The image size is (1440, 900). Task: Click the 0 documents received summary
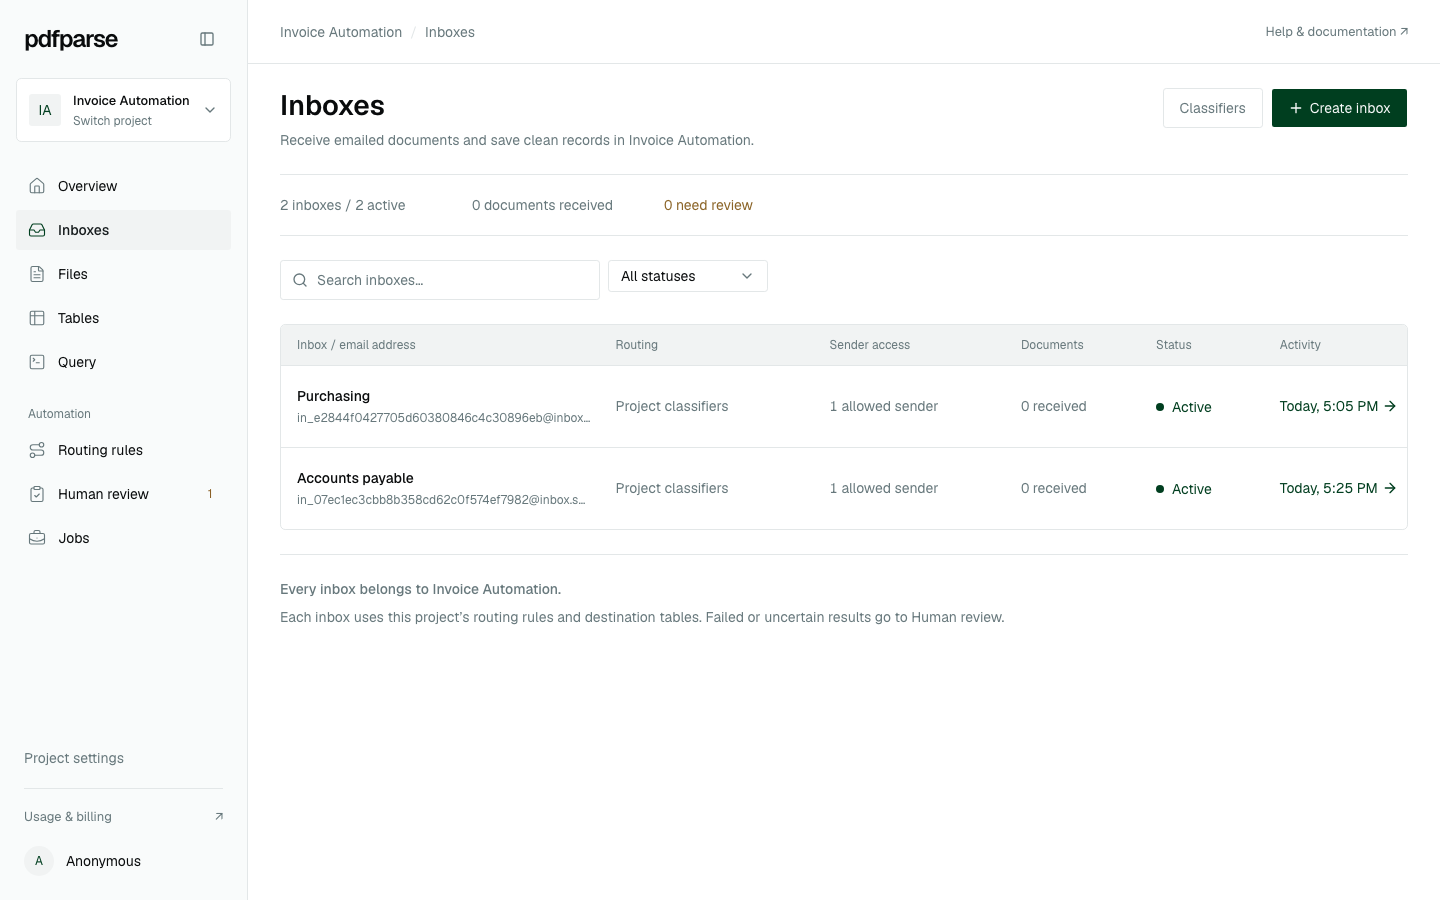(542, 205)
